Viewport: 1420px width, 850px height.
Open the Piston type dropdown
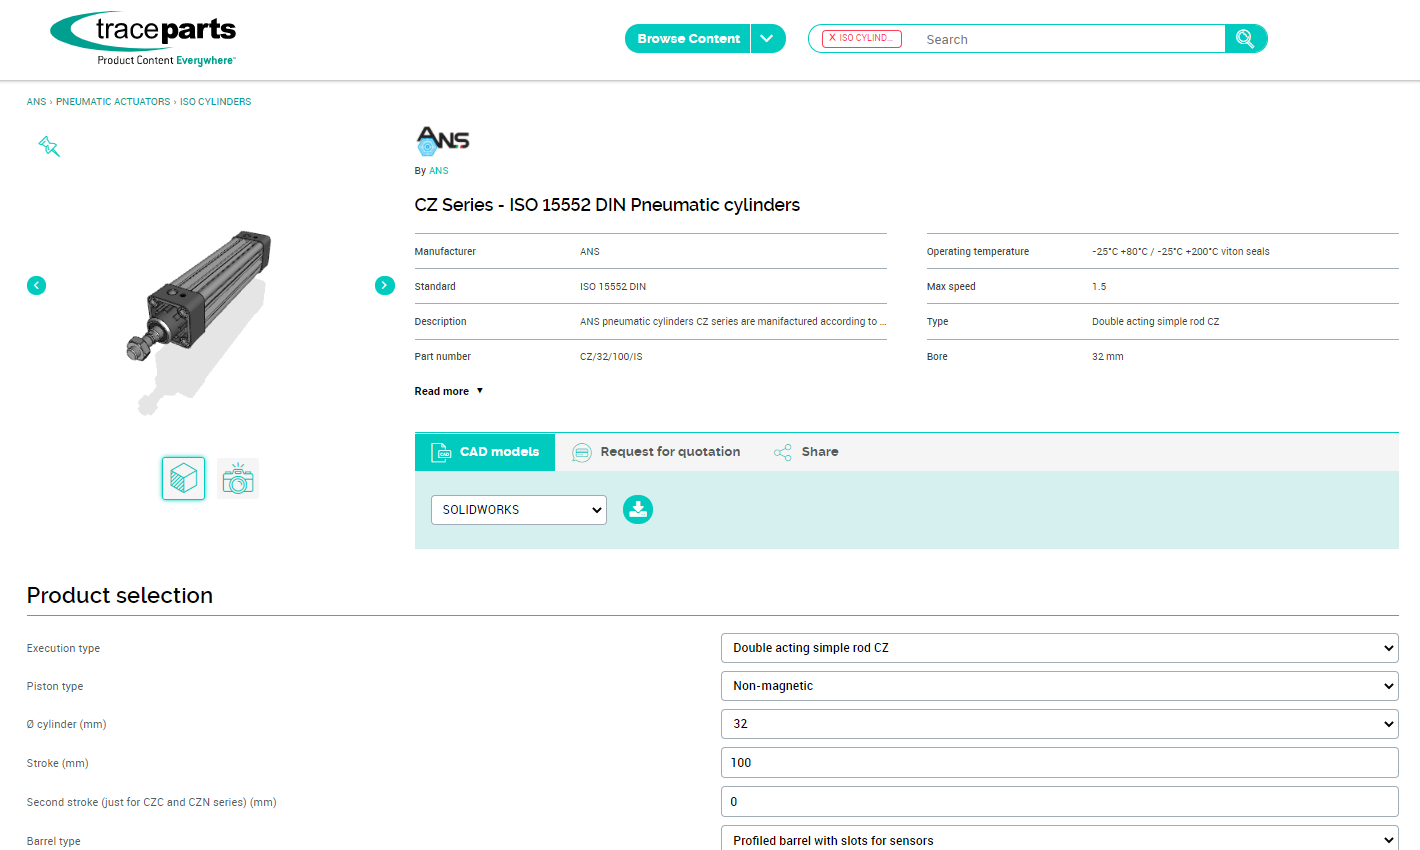pos(1059,686)
